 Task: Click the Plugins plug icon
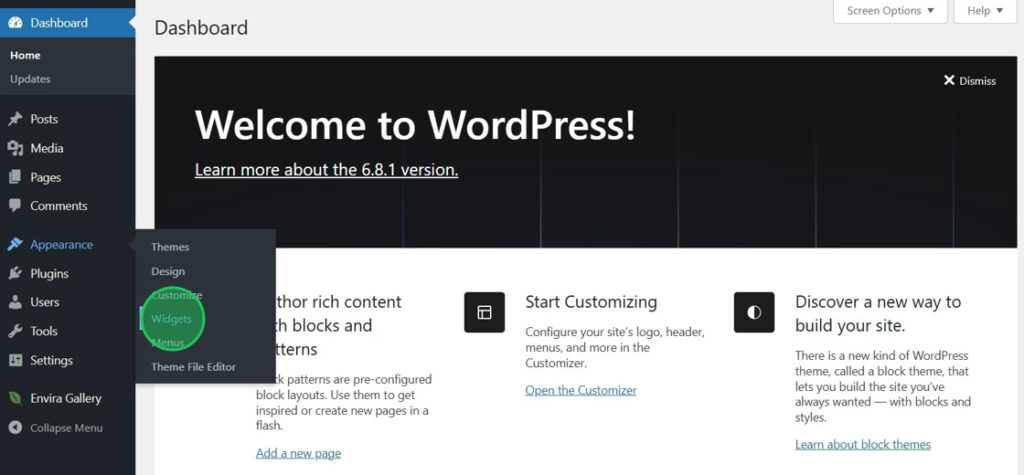pos(15,273)
